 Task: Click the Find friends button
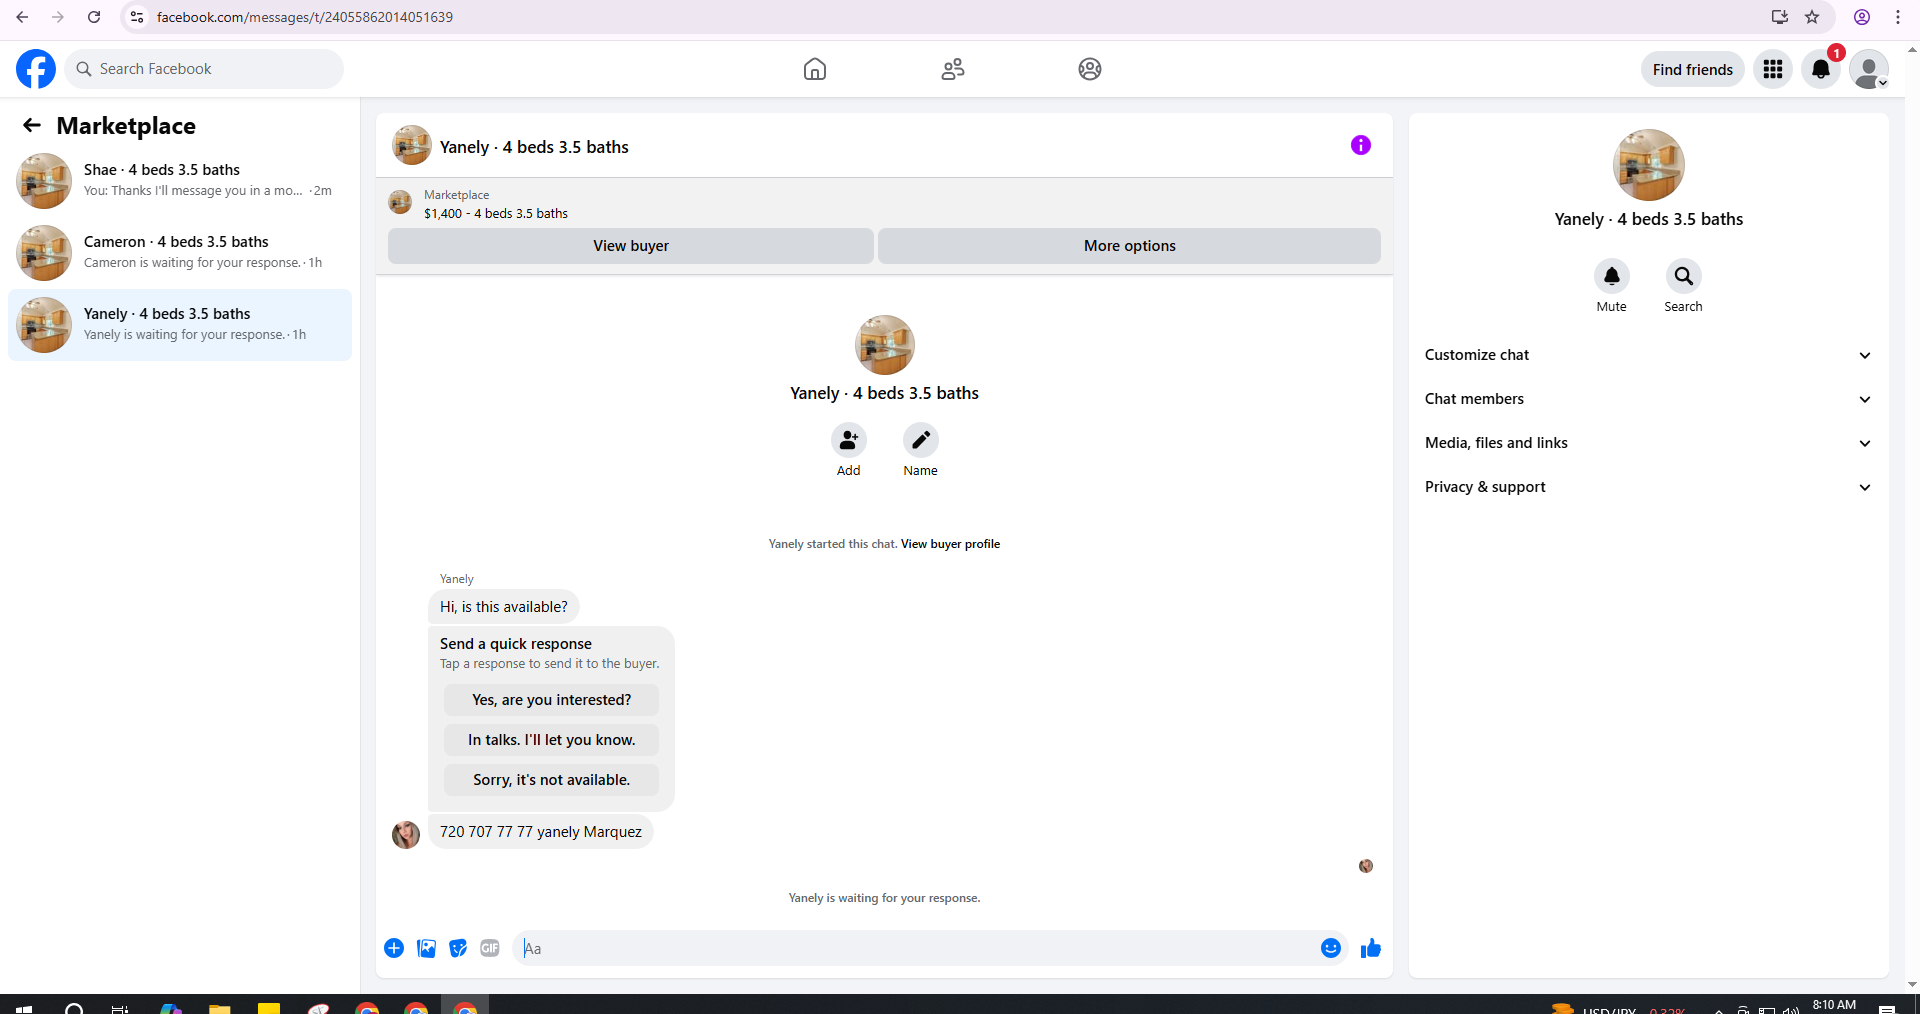click(1692, 69)
